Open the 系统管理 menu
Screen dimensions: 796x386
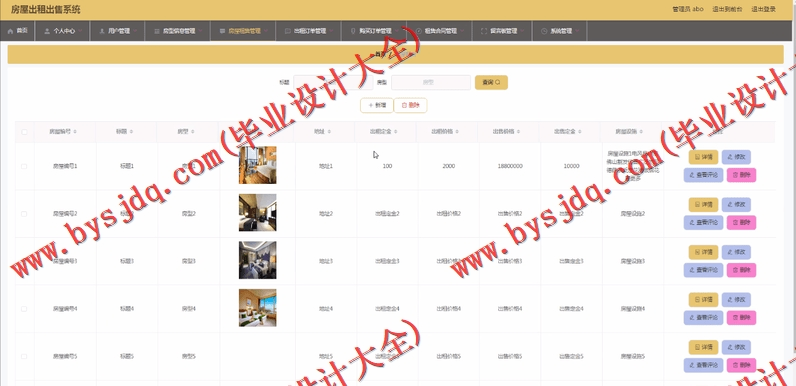560,31
